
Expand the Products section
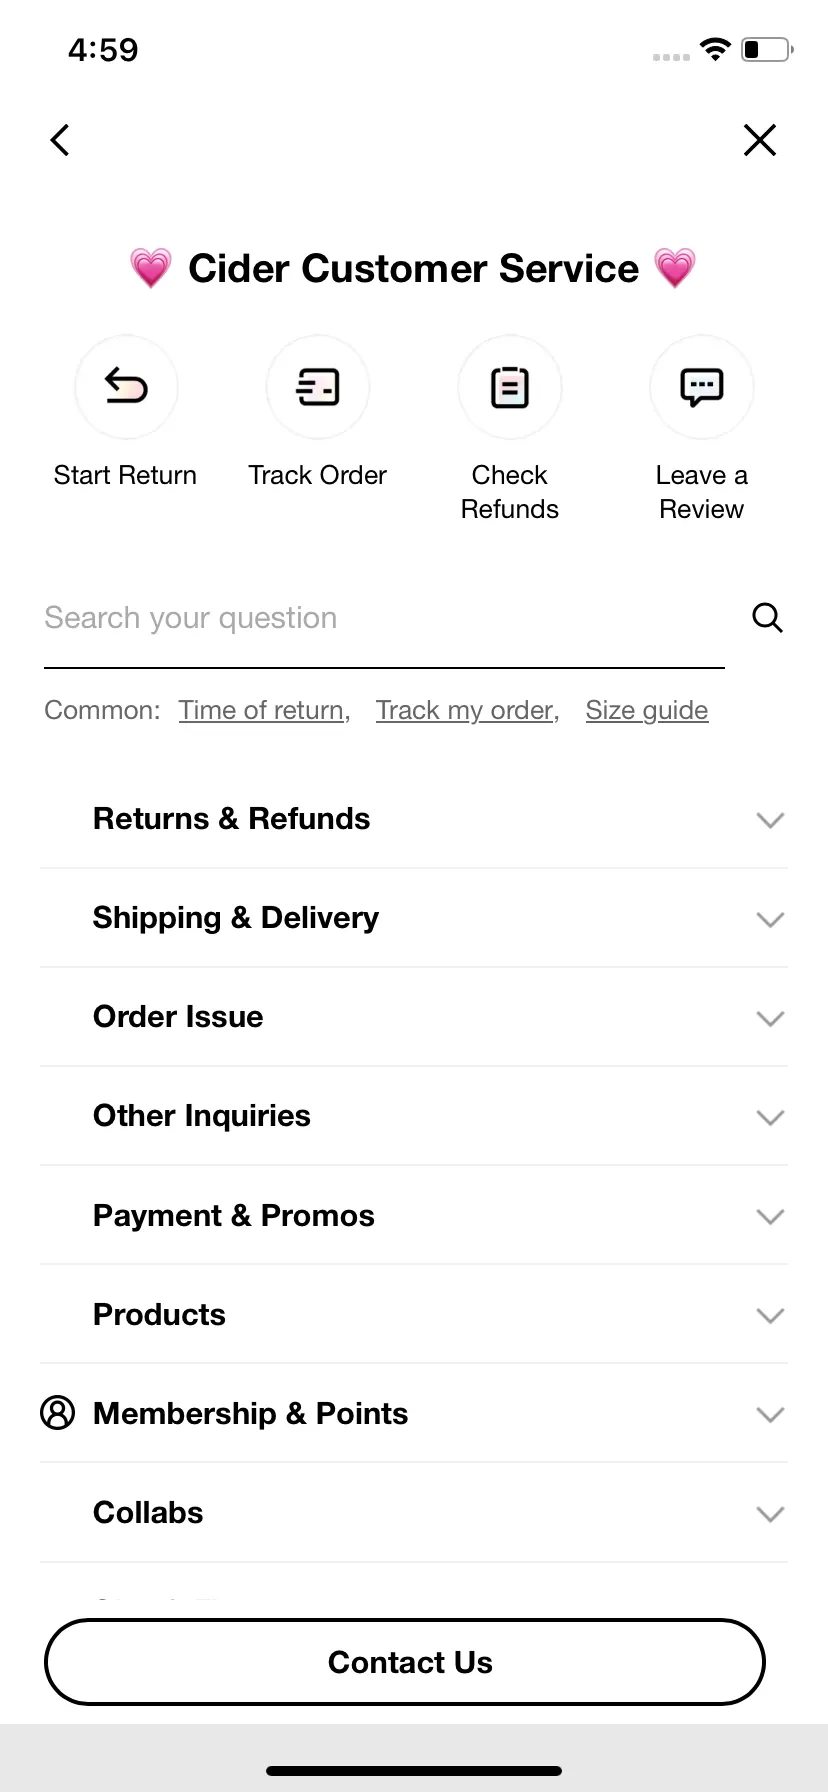[x=414, y=1314]
